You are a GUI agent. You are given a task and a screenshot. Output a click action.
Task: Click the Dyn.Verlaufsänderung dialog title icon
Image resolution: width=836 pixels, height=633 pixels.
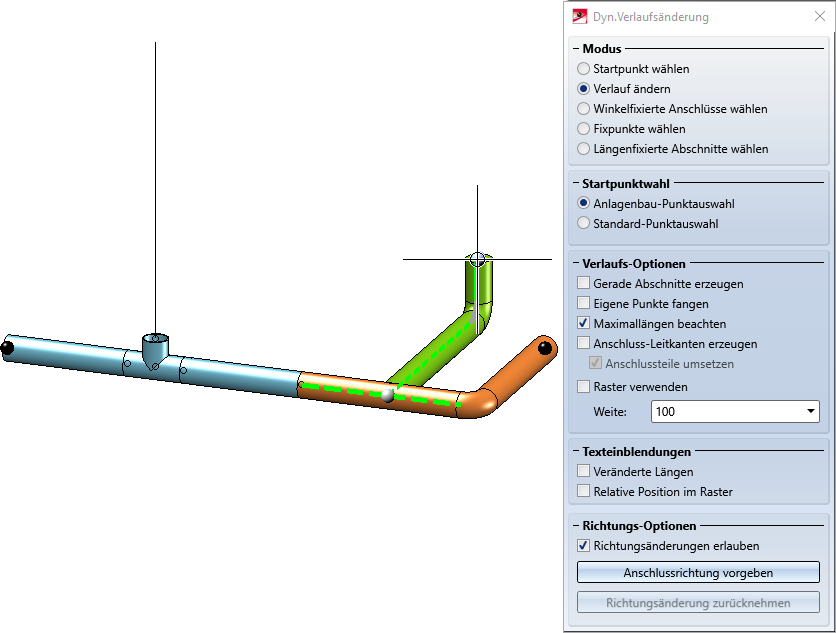(580, 17)
